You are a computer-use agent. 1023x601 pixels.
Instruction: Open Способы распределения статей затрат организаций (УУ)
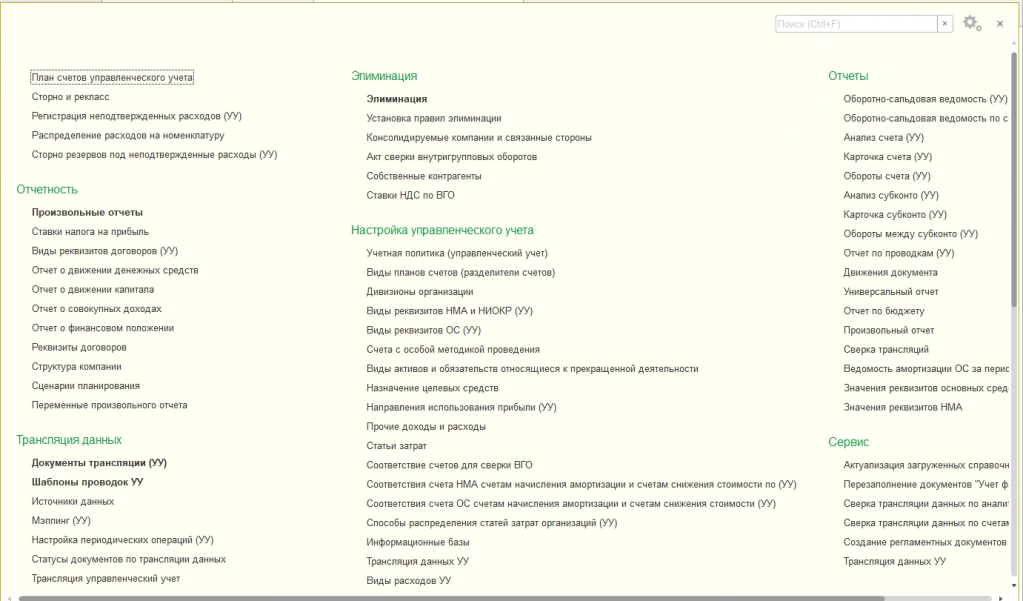point(491,523)
